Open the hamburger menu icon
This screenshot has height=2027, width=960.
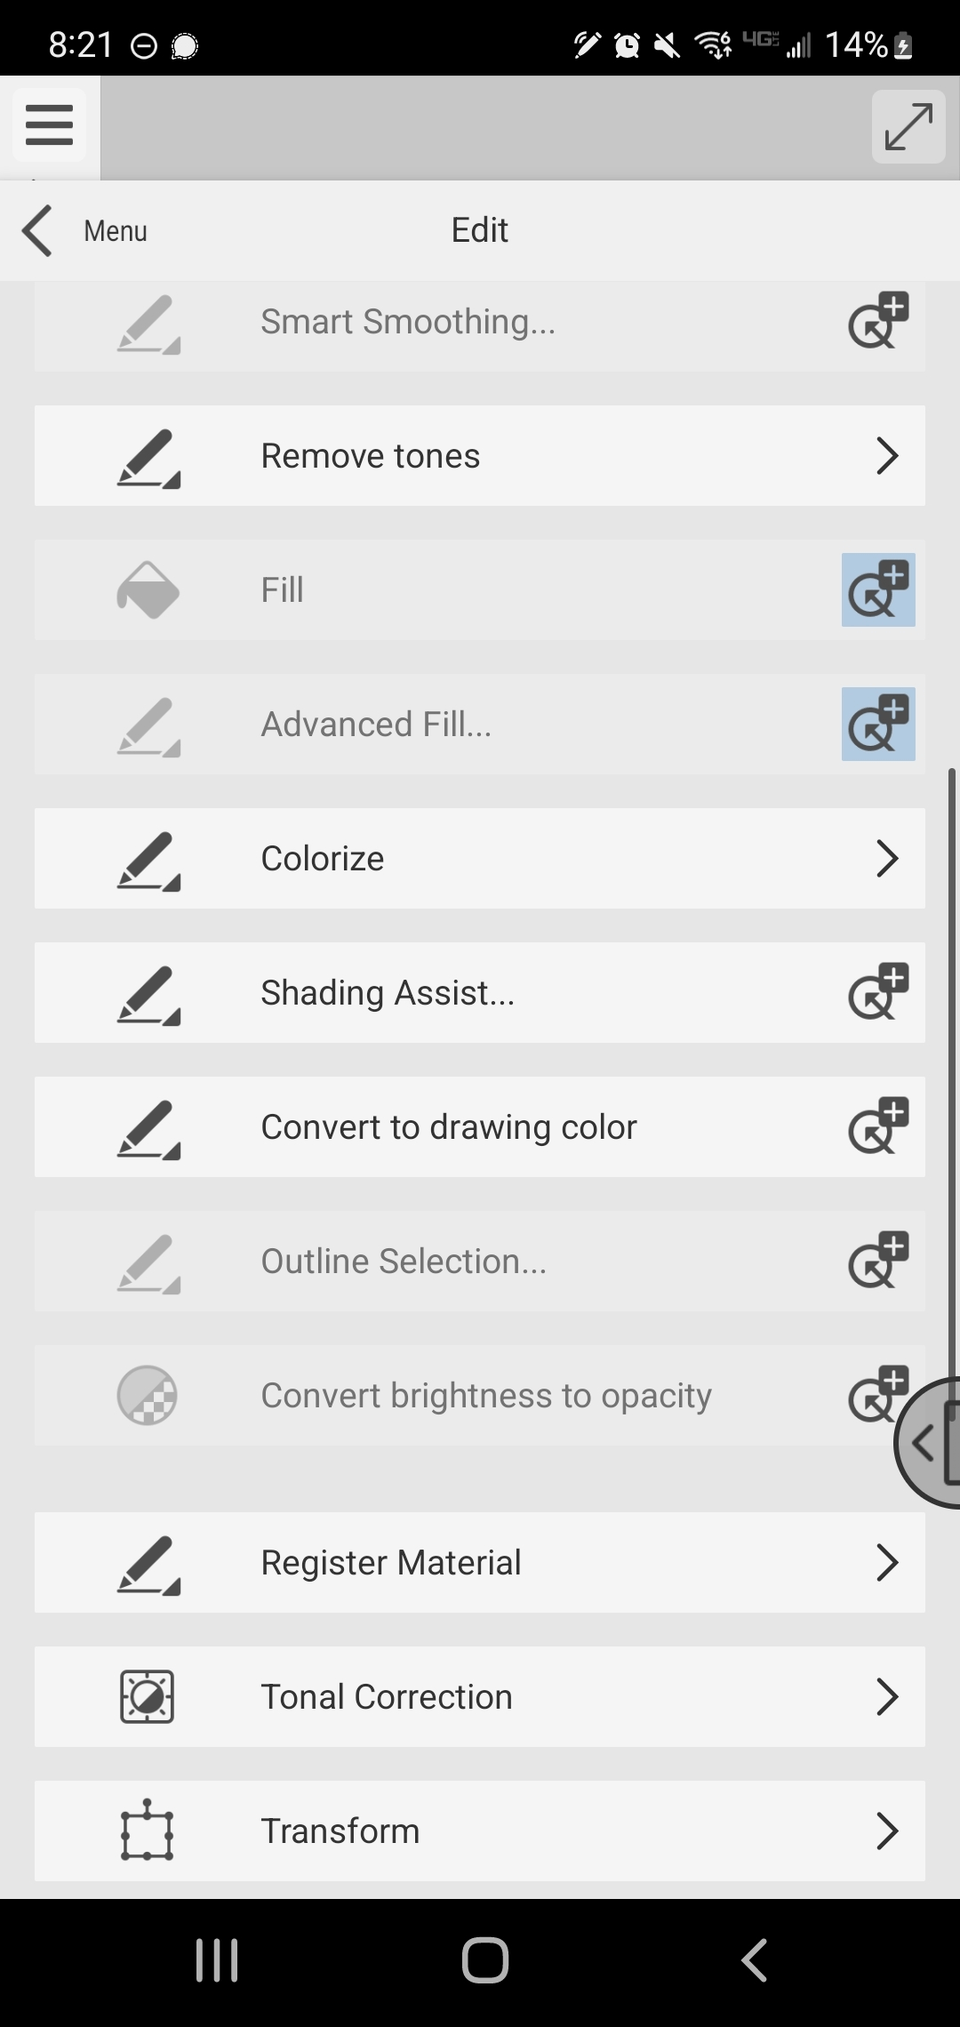49,125
